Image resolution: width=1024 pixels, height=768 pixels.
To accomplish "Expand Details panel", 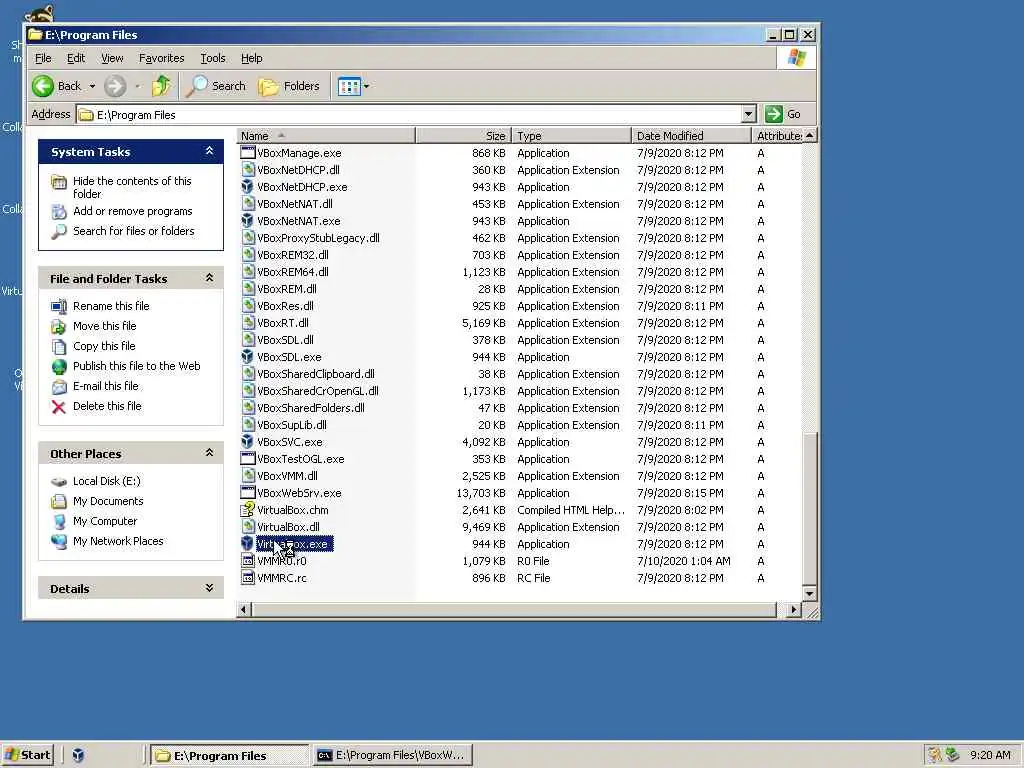I will tap(209, 588).
